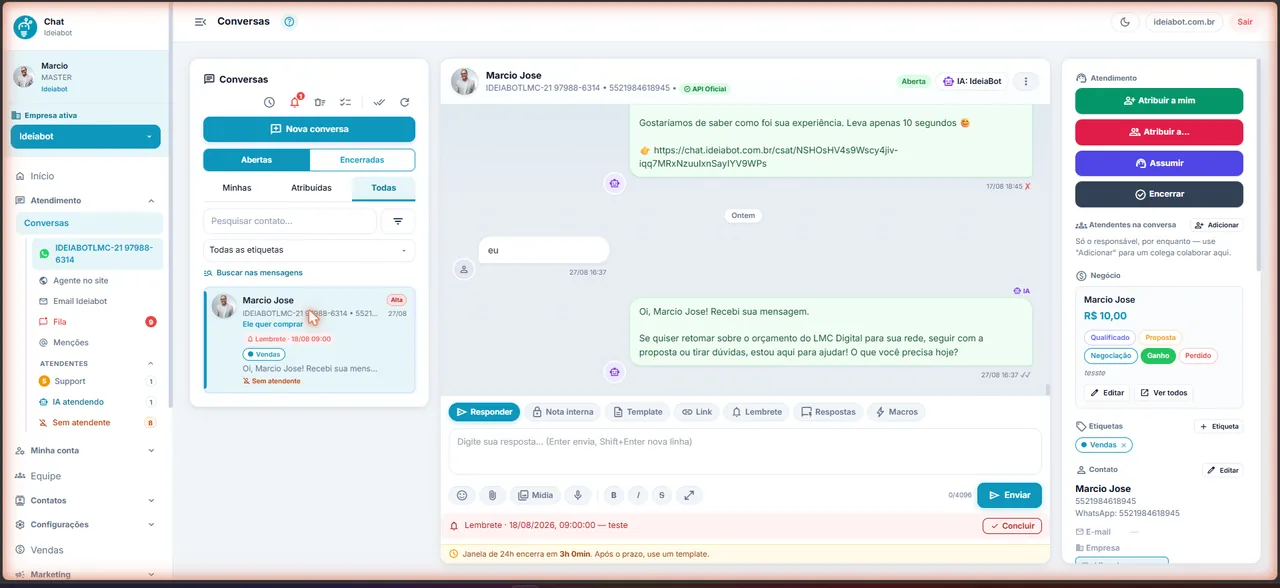Open the clock history icon in Conversas panel
Screen dimensions: 1280x588
(269, 102)
